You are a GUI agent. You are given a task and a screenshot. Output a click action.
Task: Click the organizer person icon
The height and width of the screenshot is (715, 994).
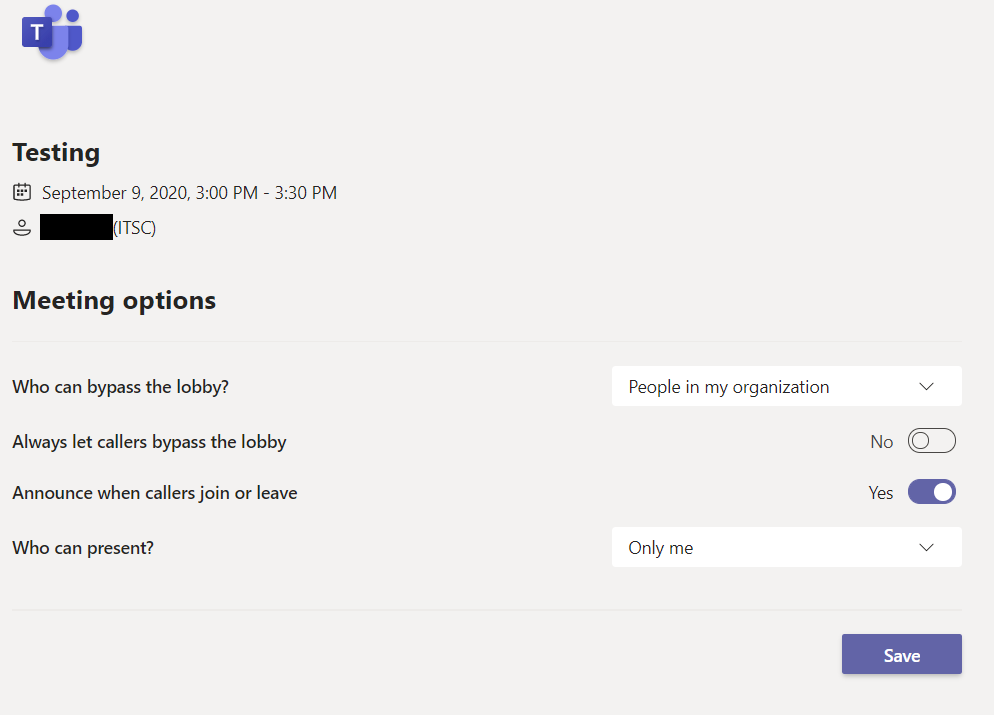[x=22, y=228]
